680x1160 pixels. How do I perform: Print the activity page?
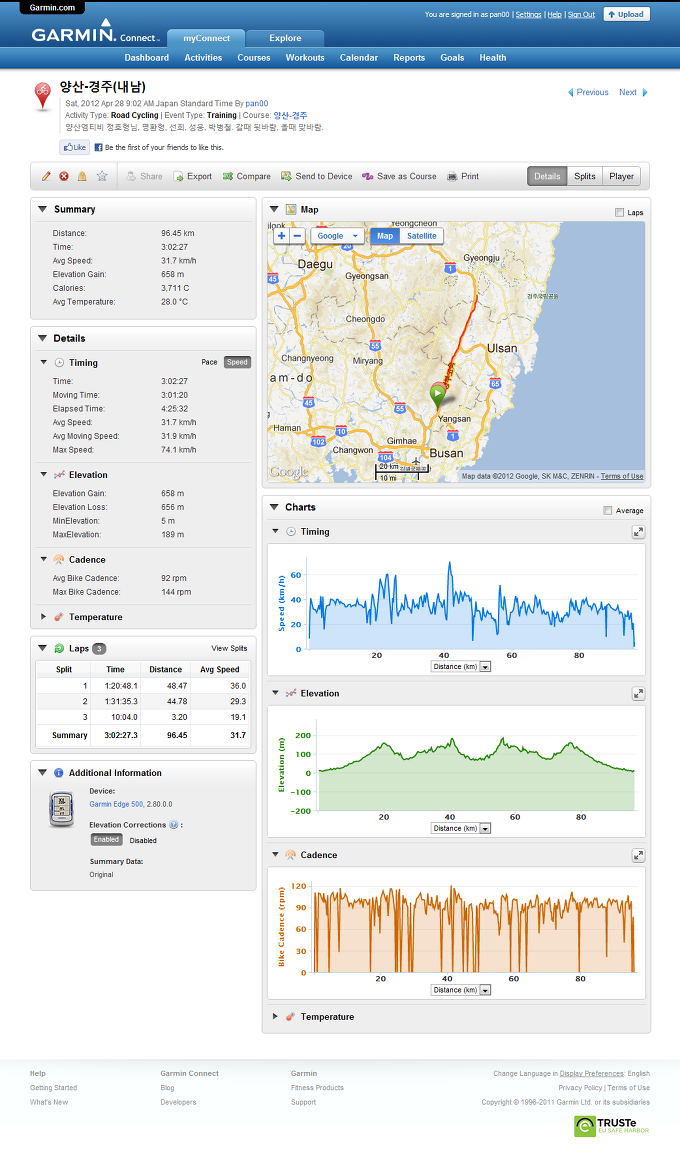463,176
